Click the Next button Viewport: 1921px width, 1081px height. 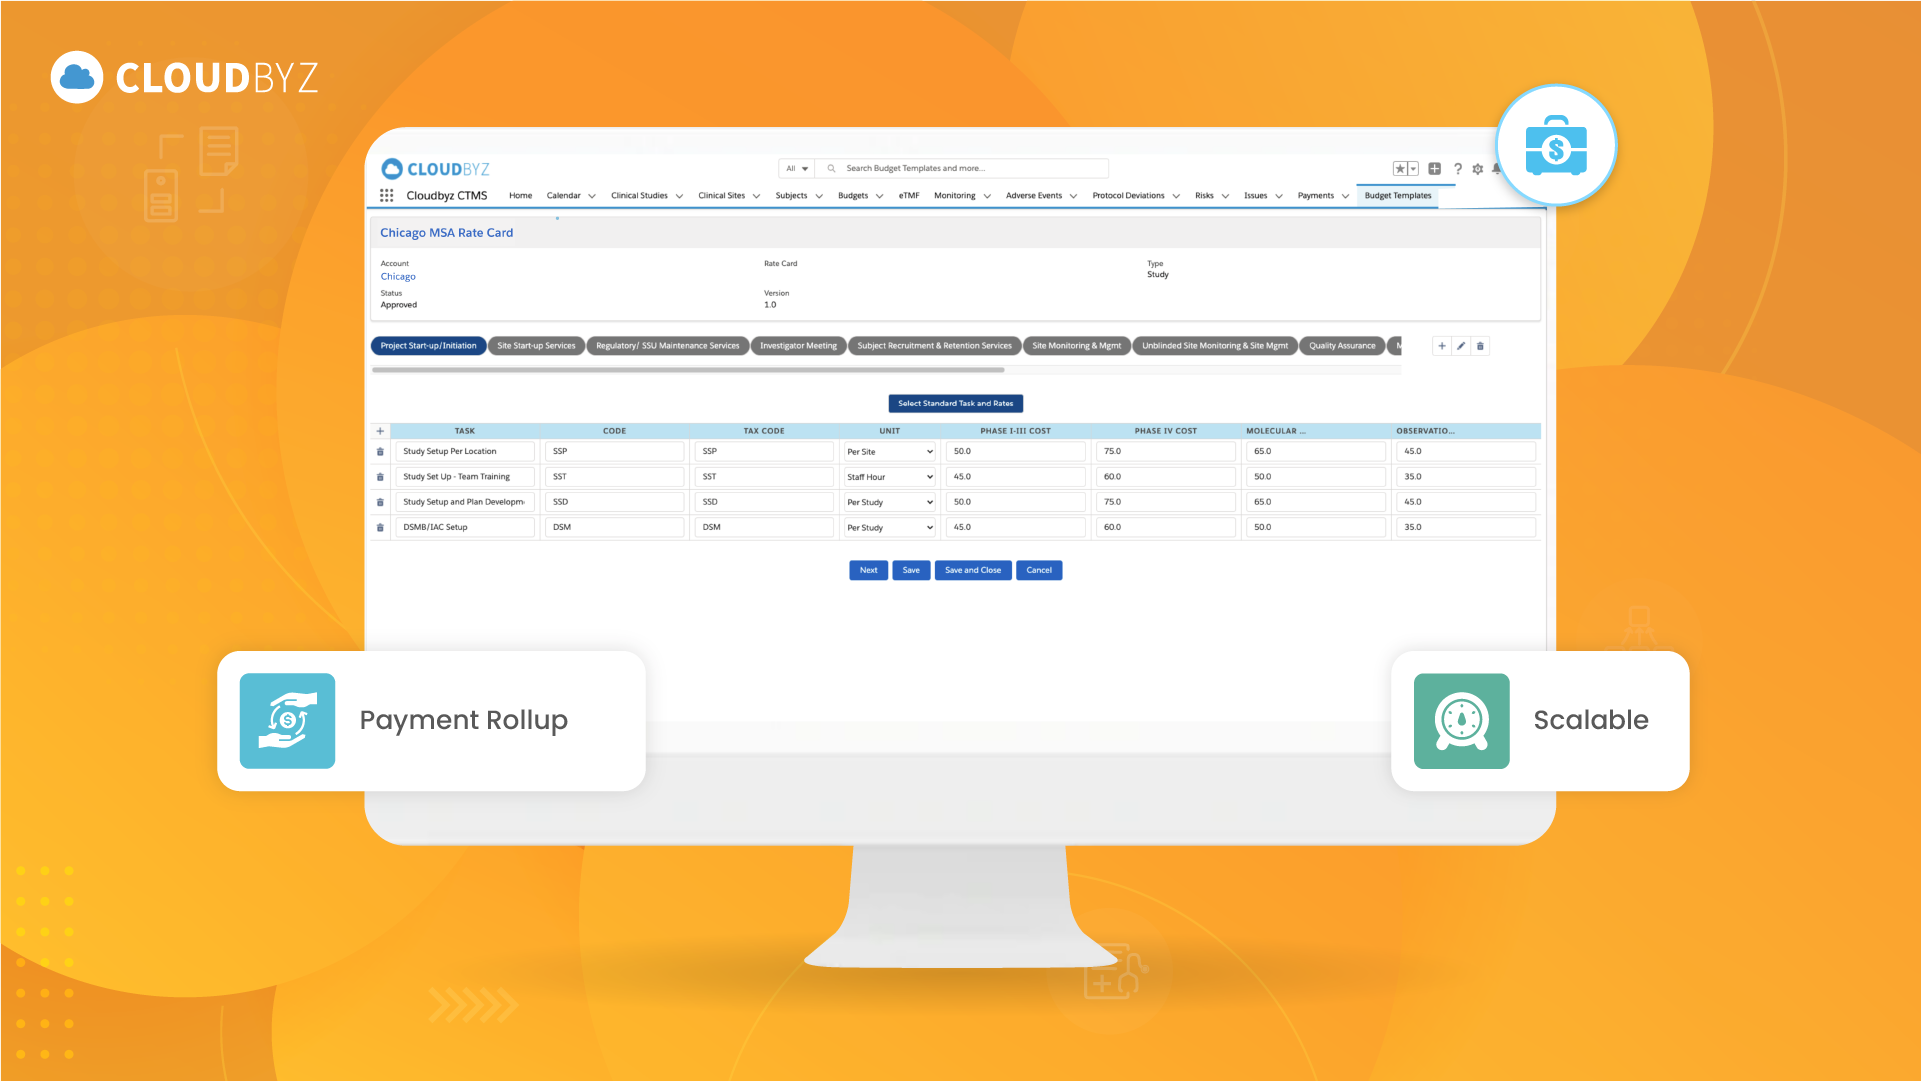point(868,570)
